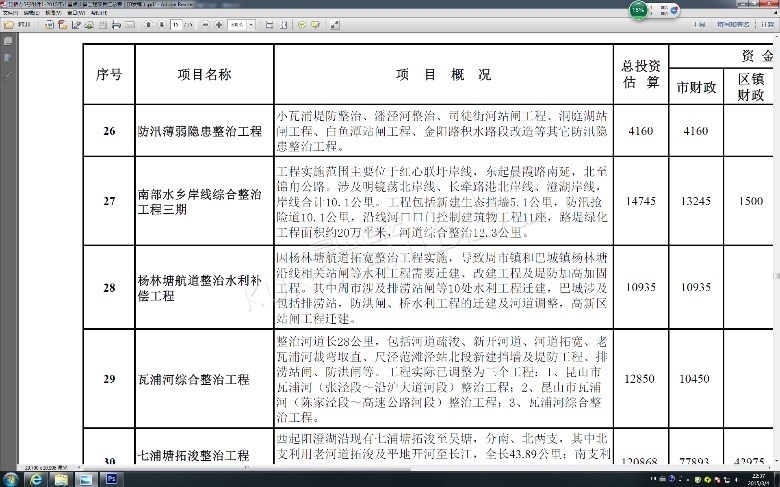Open bookmarks panel in left sidebar
The height and width of the screenshot is (487, 780).
tap(8, 58)
